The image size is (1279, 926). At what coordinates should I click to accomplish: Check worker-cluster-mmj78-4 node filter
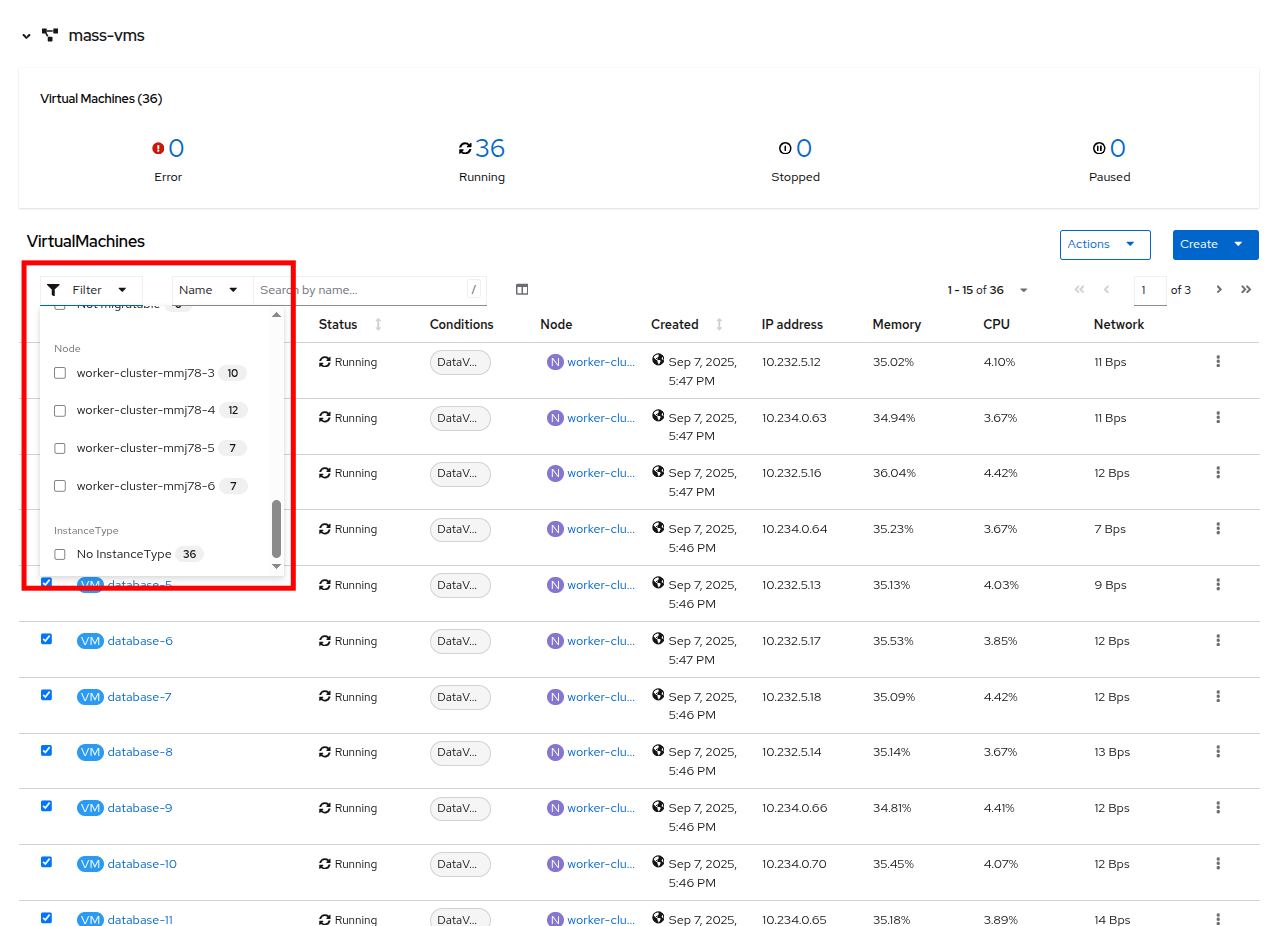pos(60,411)
